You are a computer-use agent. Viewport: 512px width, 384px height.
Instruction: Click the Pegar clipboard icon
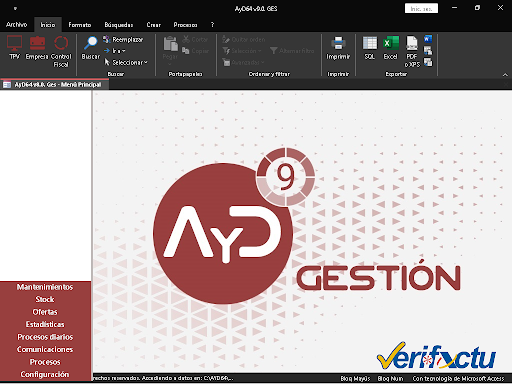click(x=170, y=44)
